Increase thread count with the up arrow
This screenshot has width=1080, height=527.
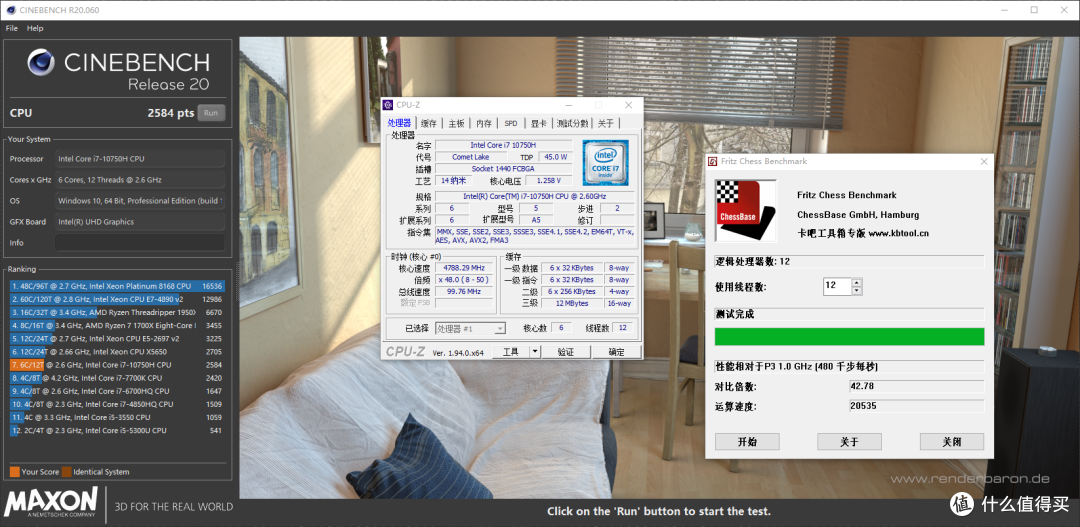point(856,282)
